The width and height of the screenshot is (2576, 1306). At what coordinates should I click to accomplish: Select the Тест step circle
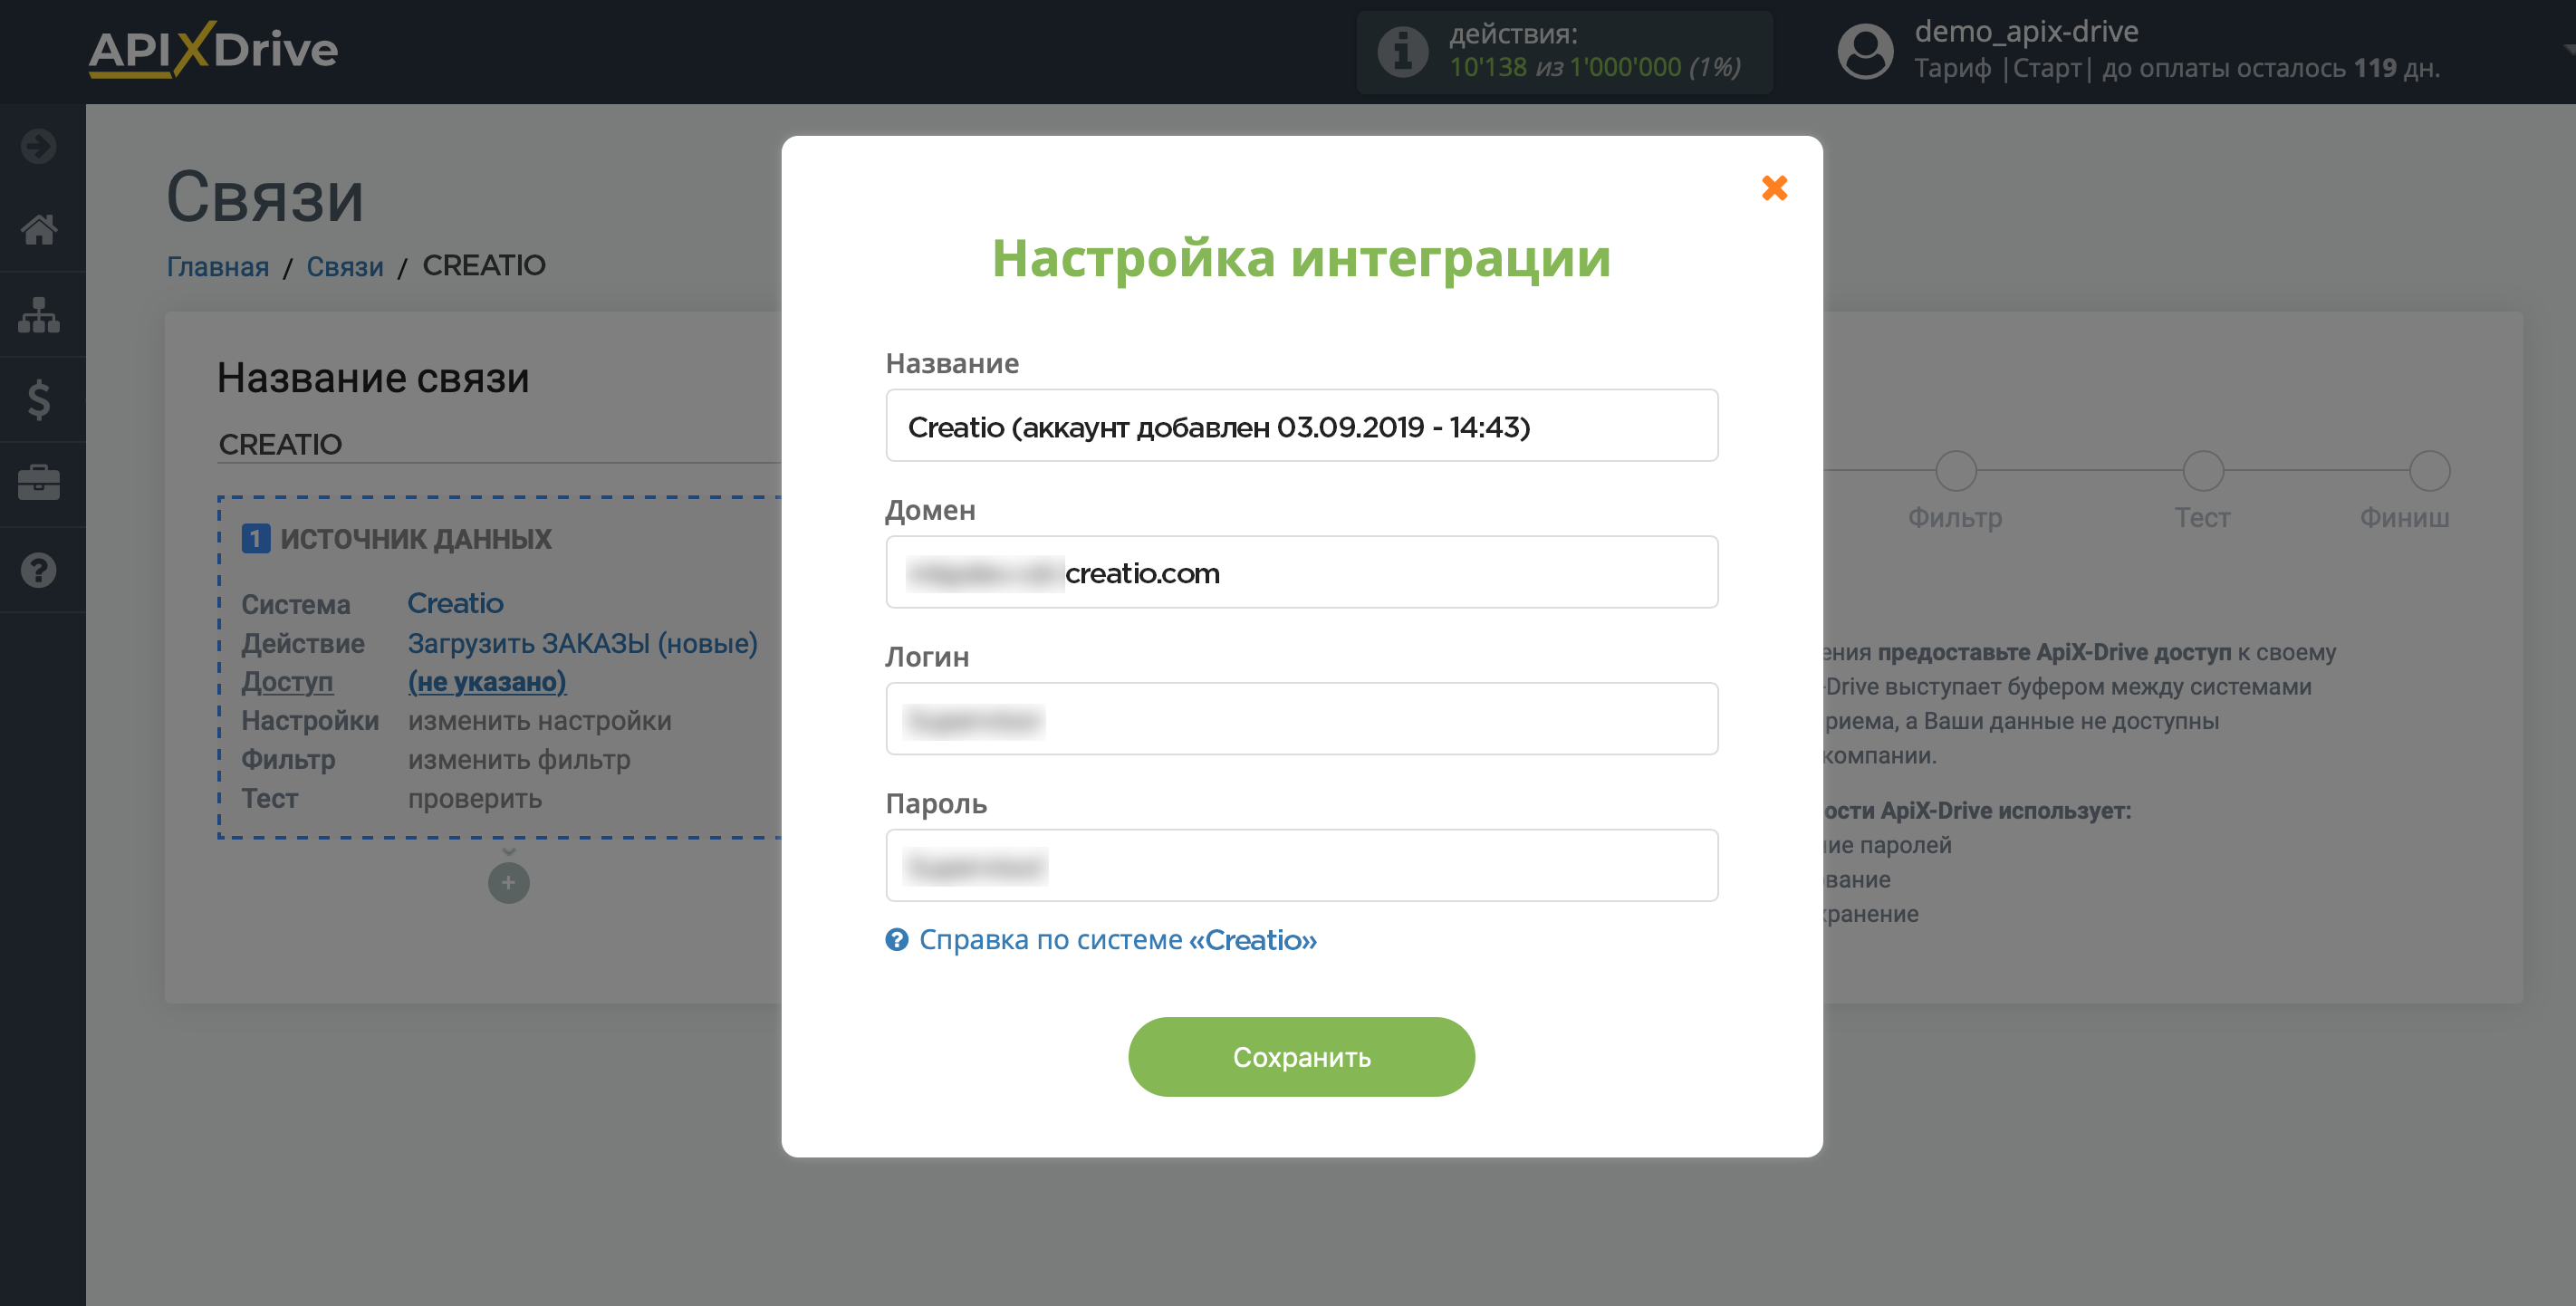tap(2202, 471)
